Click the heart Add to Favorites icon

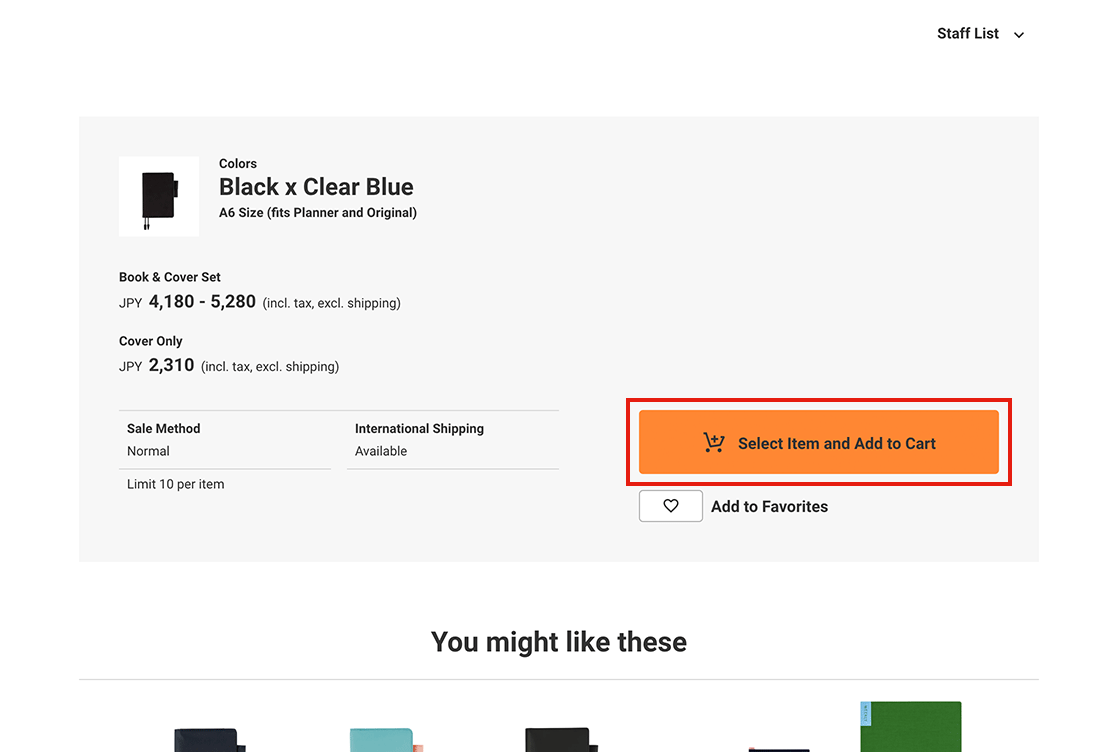[671, 506]
